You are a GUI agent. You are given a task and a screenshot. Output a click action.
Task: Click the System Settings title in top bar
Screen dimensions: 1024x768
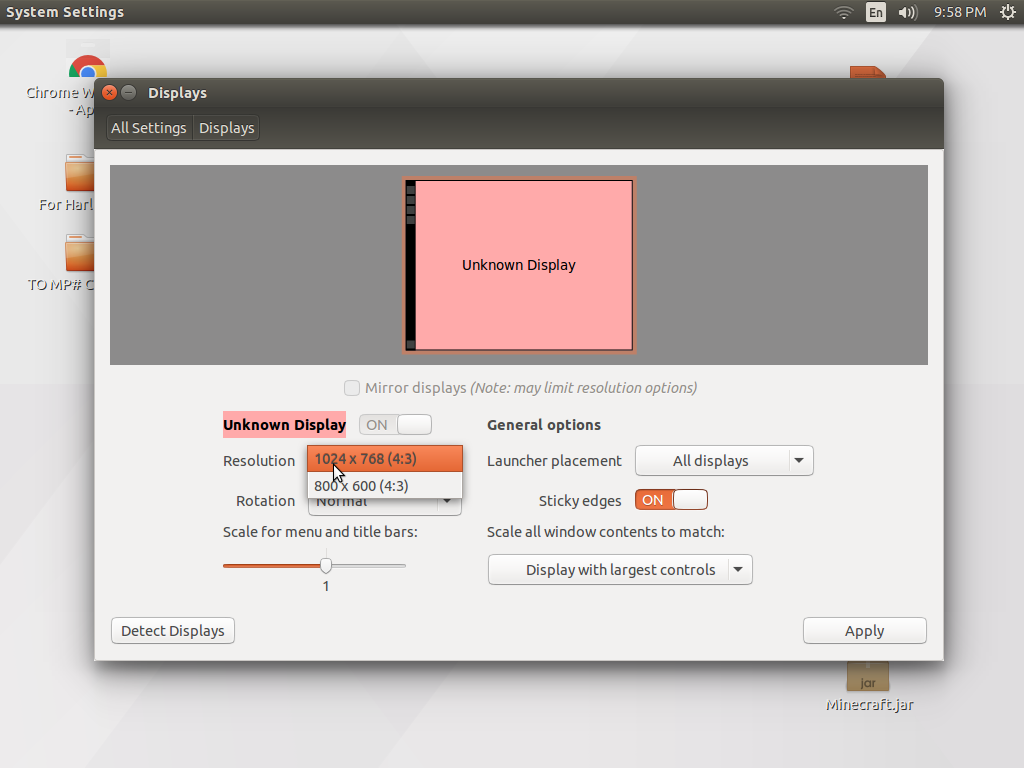(65, 12)
